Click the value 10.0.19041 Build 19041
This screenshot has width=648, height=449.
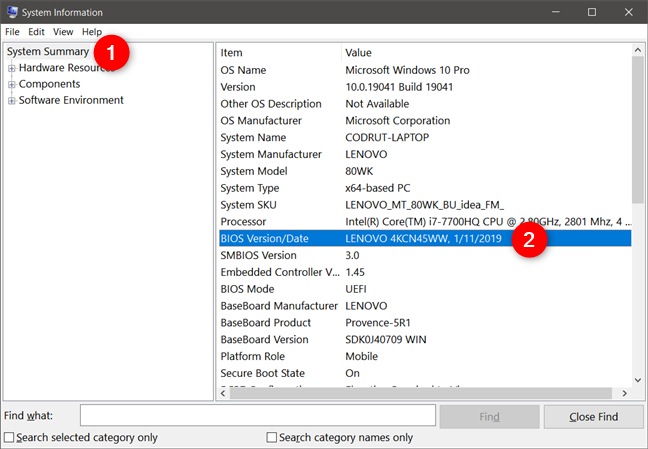pyautogui.click(x=399, y=87)
